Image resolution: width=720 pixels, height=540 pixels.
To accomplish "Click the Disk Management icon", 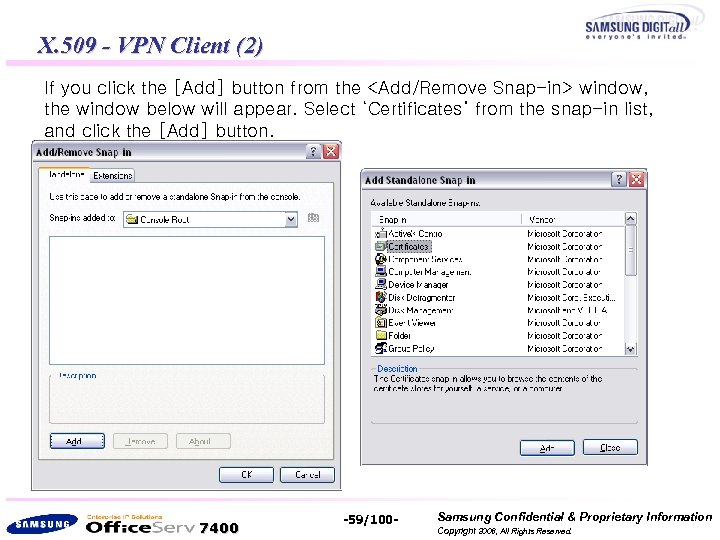I will point(381,310).
